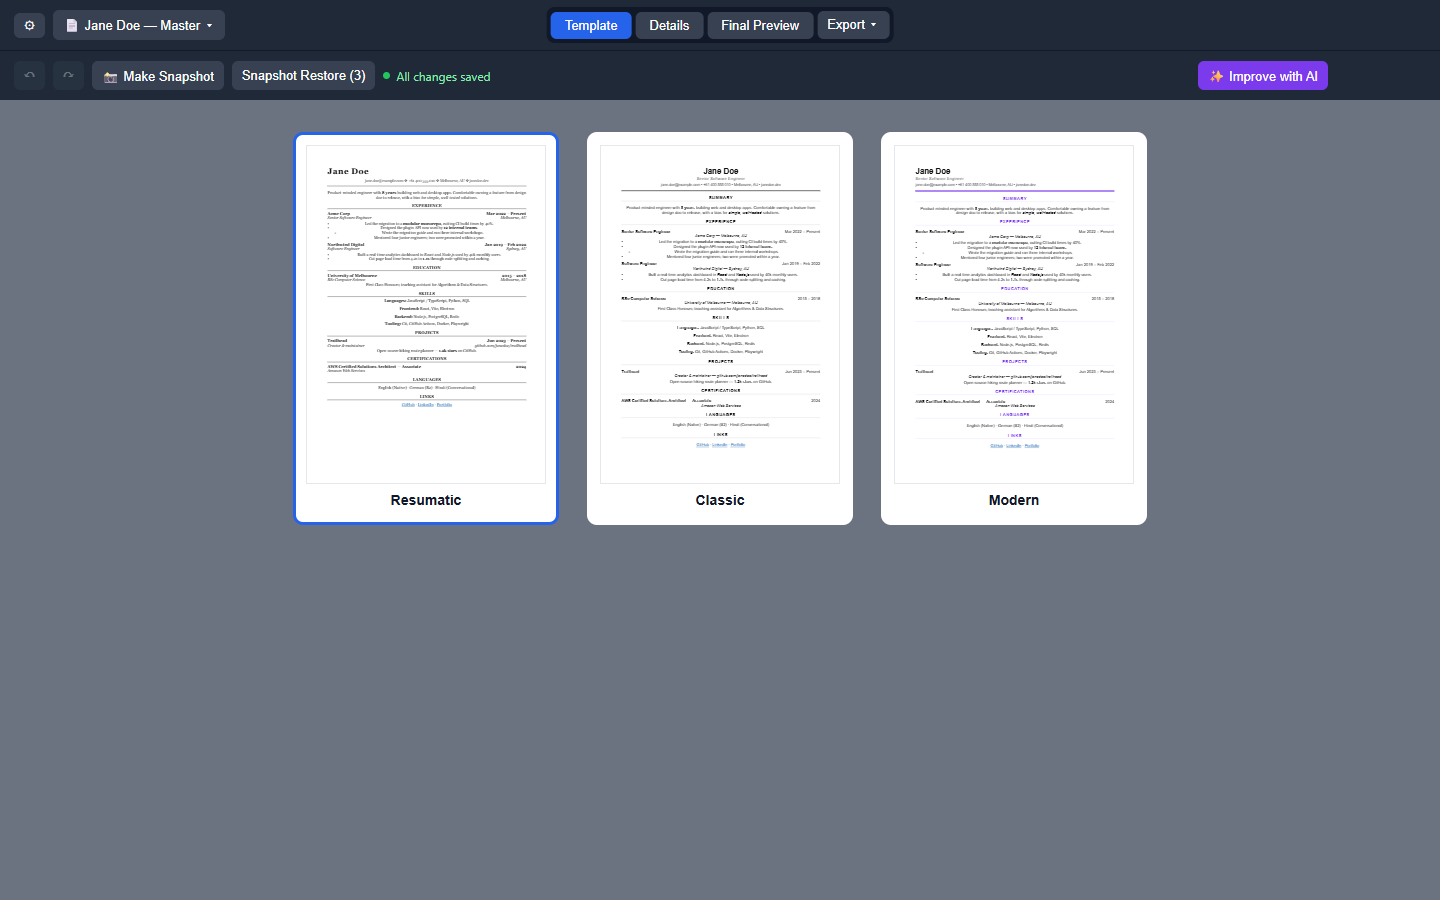This screenshot has height=900, width=1440.
Task: Undo the last change
Action: pyautogui.click(x=30, y=76)
